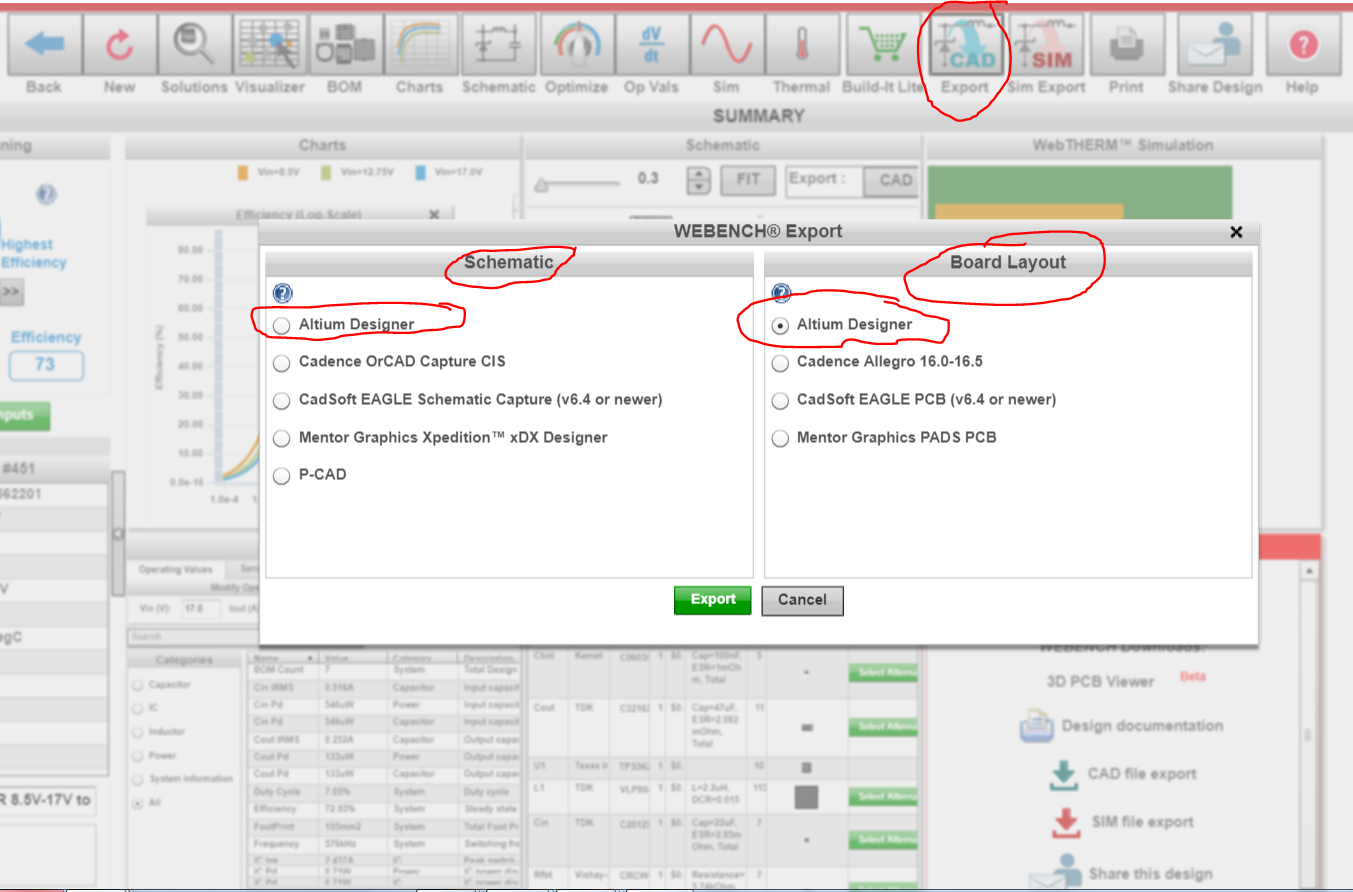
Task: Select Altium Designer under Board Layout
Action: (x=780, y=325)
